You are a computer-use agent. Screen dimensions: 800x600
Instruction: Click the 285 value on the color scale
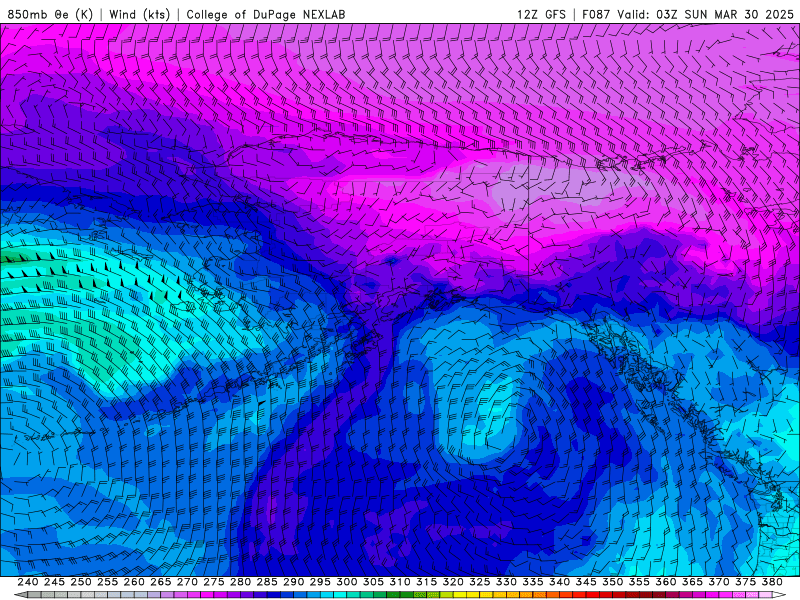click(267, 582)
